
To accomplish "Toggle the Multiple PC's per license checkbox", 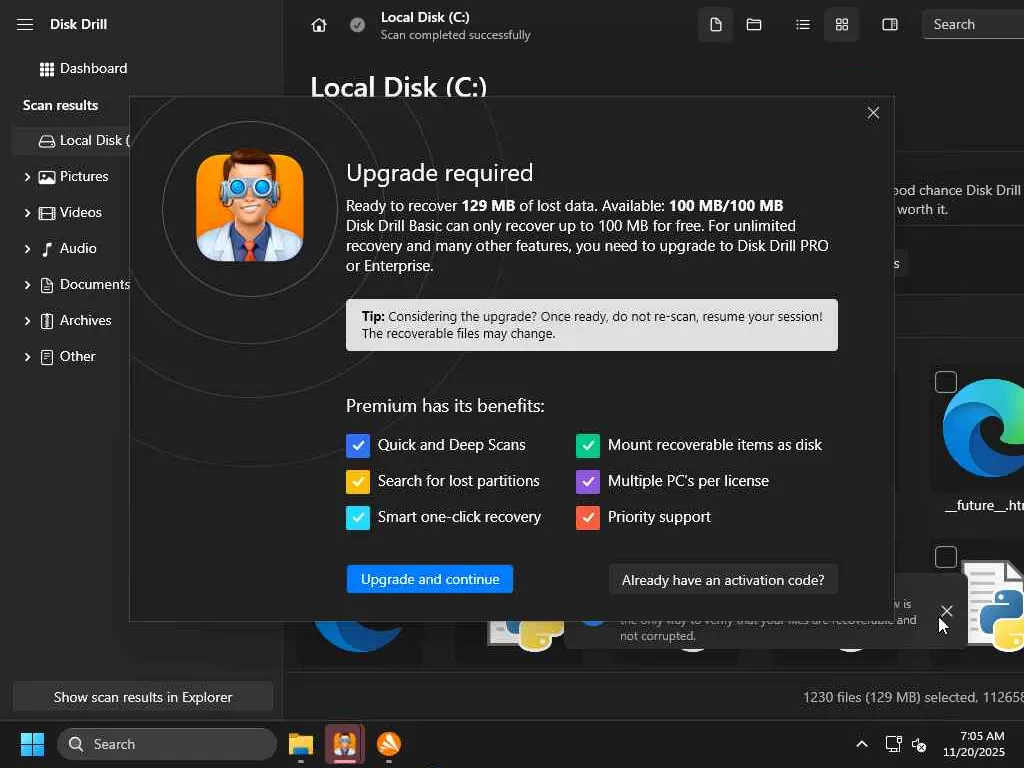I will 588,481.
